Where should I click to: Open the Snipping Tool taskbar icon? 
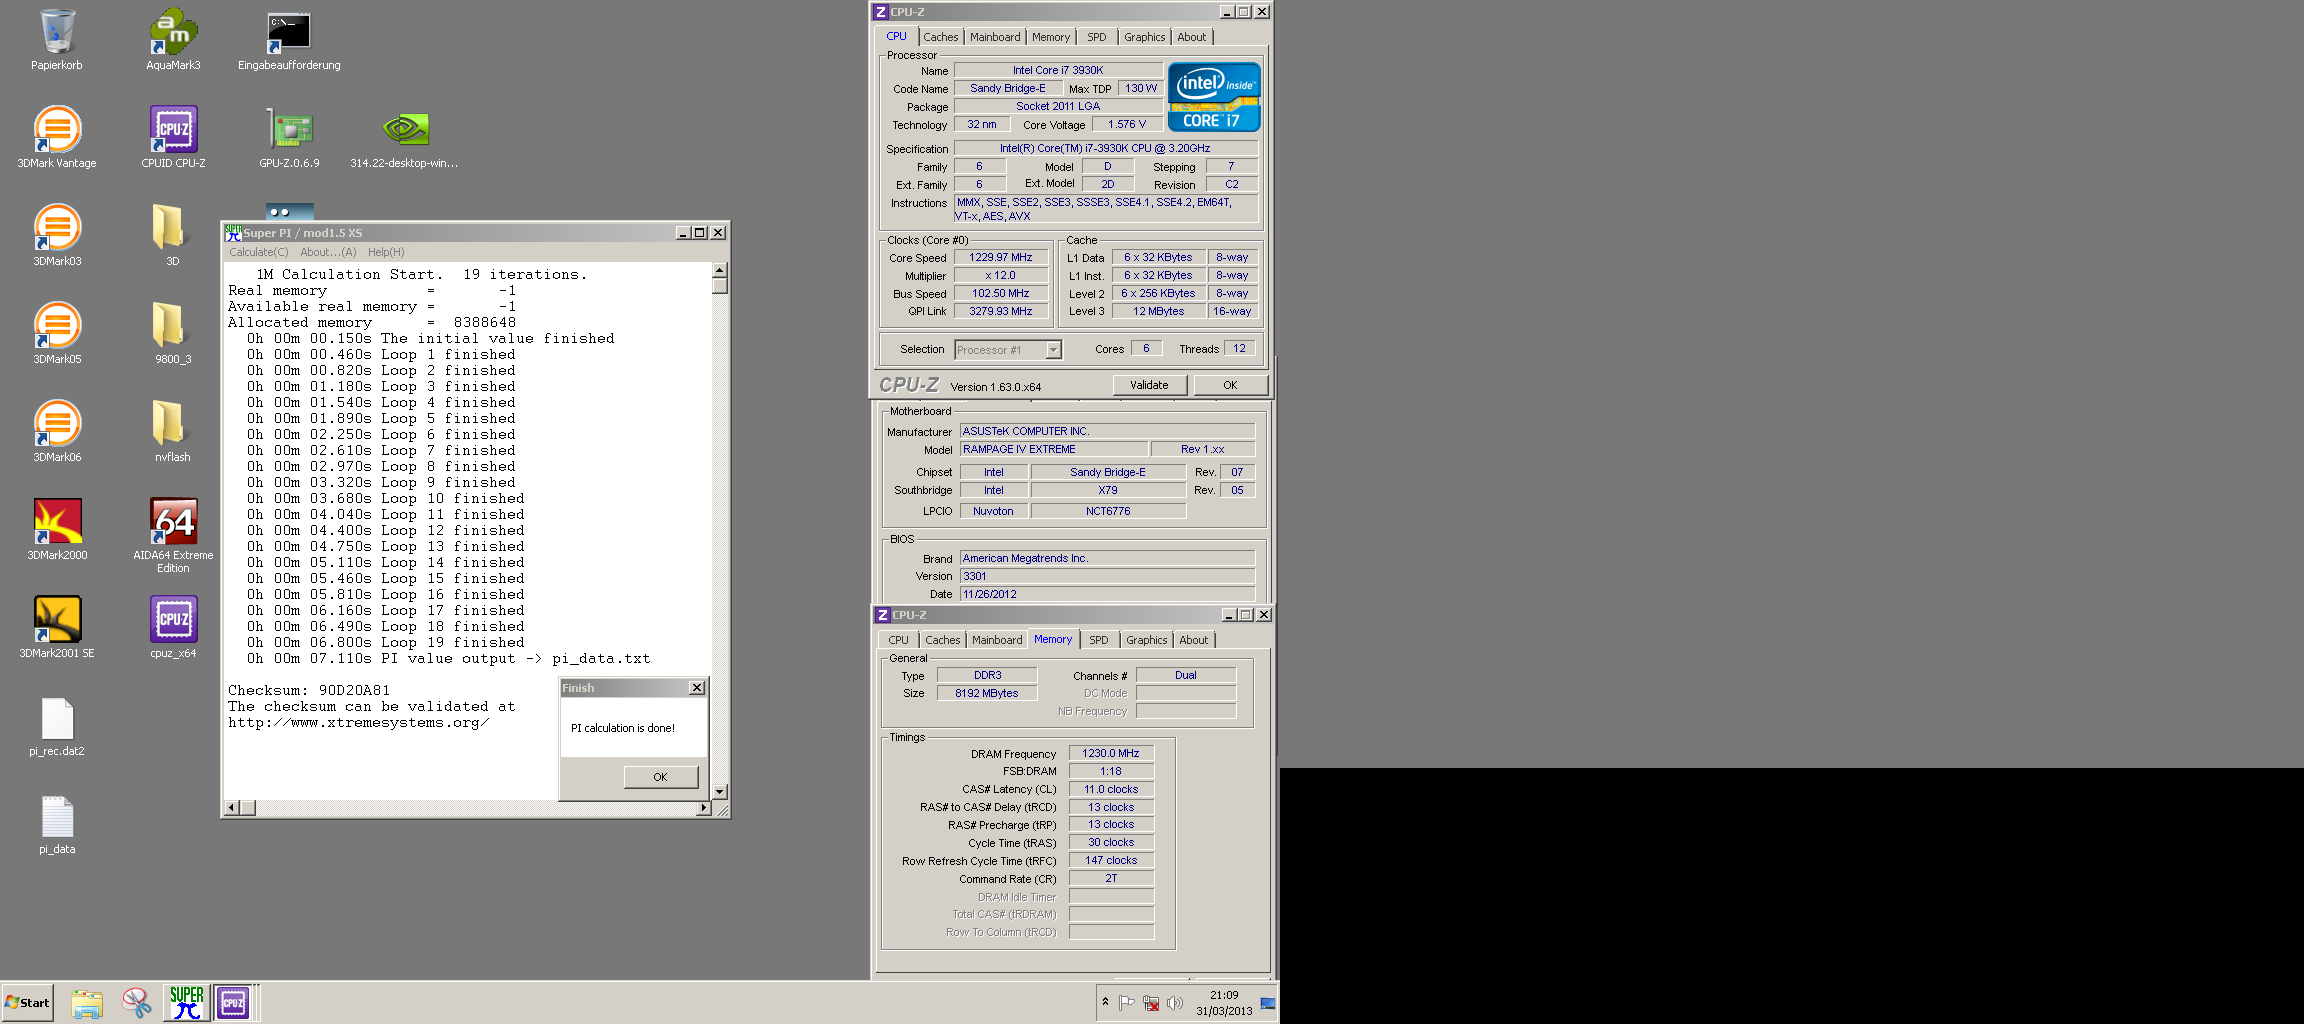click(x=136, y=1003)
